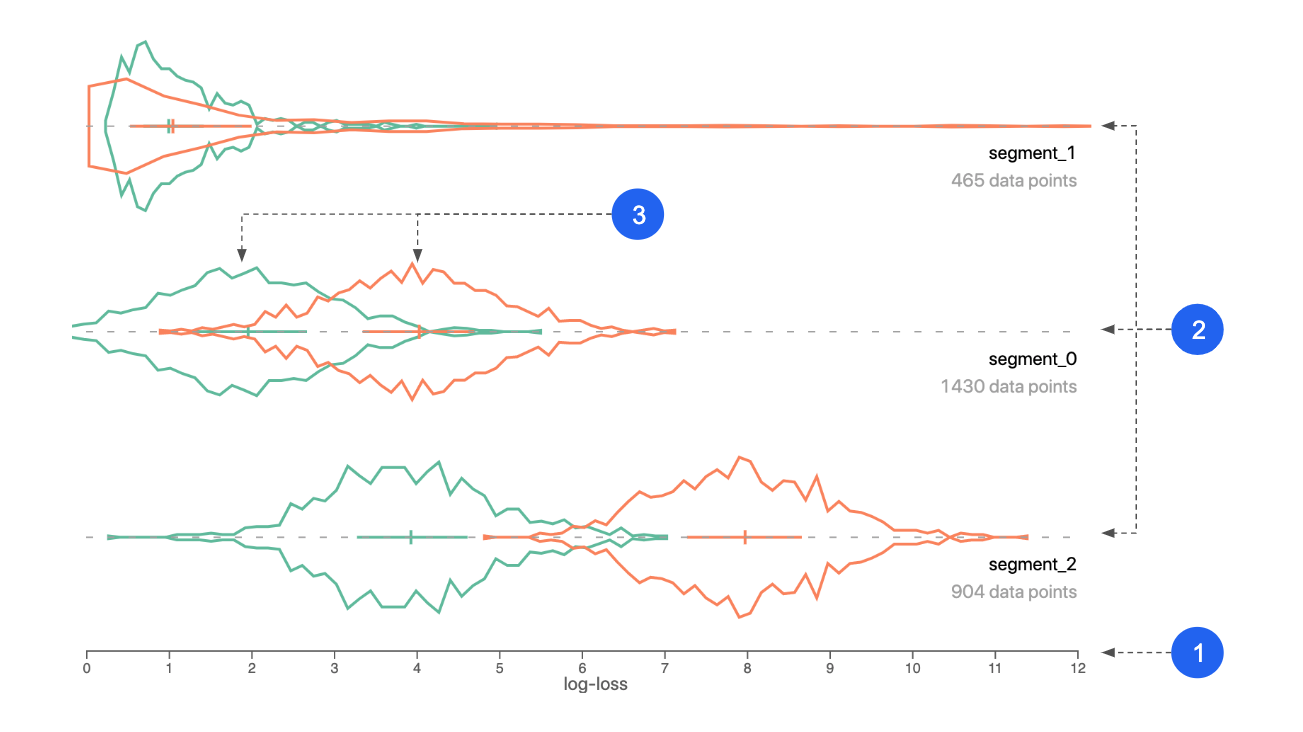Click the blue annotation circle numbered 2
This screenshot has height=732, width=1303.
click(x=1197, y=329)
